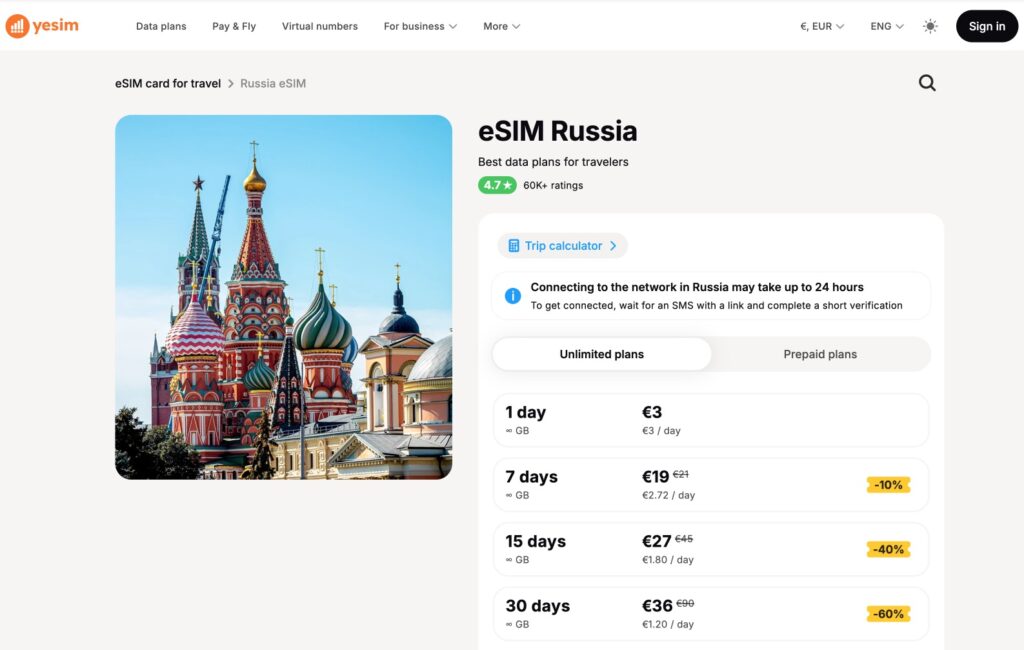Click the -60% discount badge

pos(888,614)
